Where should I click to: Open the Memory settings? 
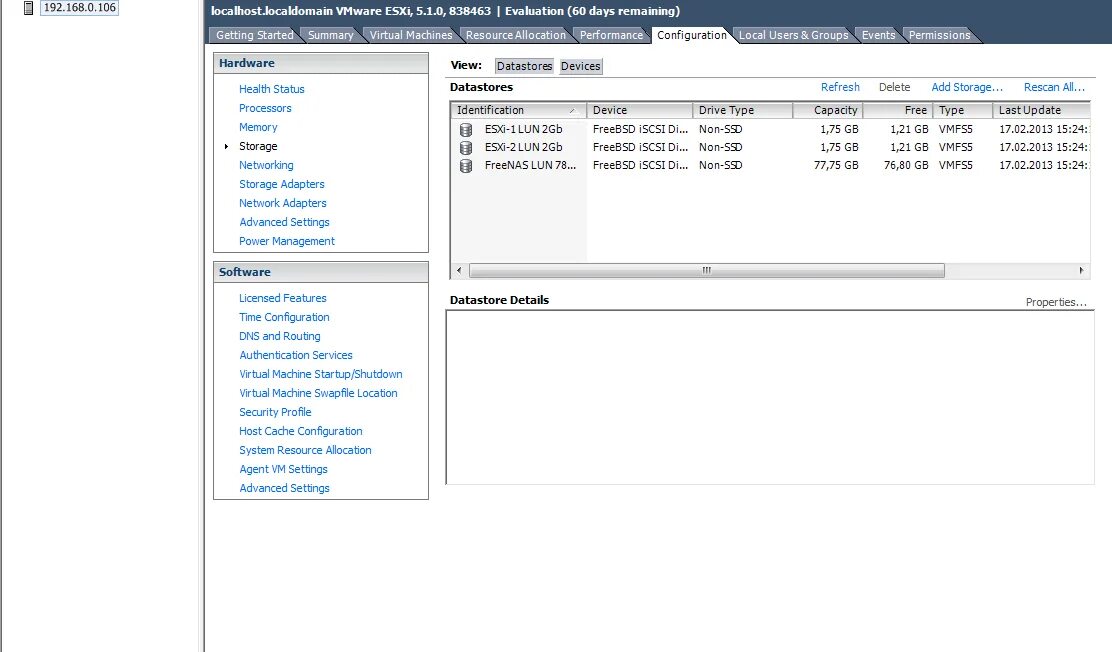point(258,127)
